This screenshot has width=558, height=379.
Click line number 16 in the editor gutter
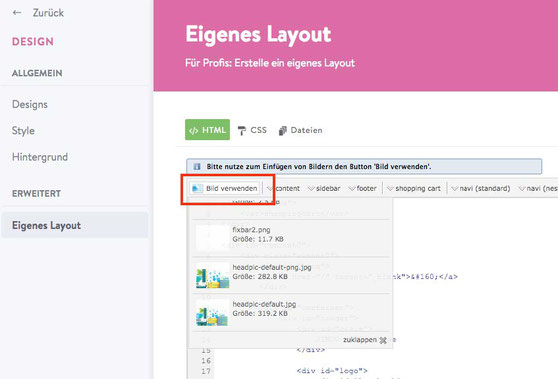[x=206, y=361]
